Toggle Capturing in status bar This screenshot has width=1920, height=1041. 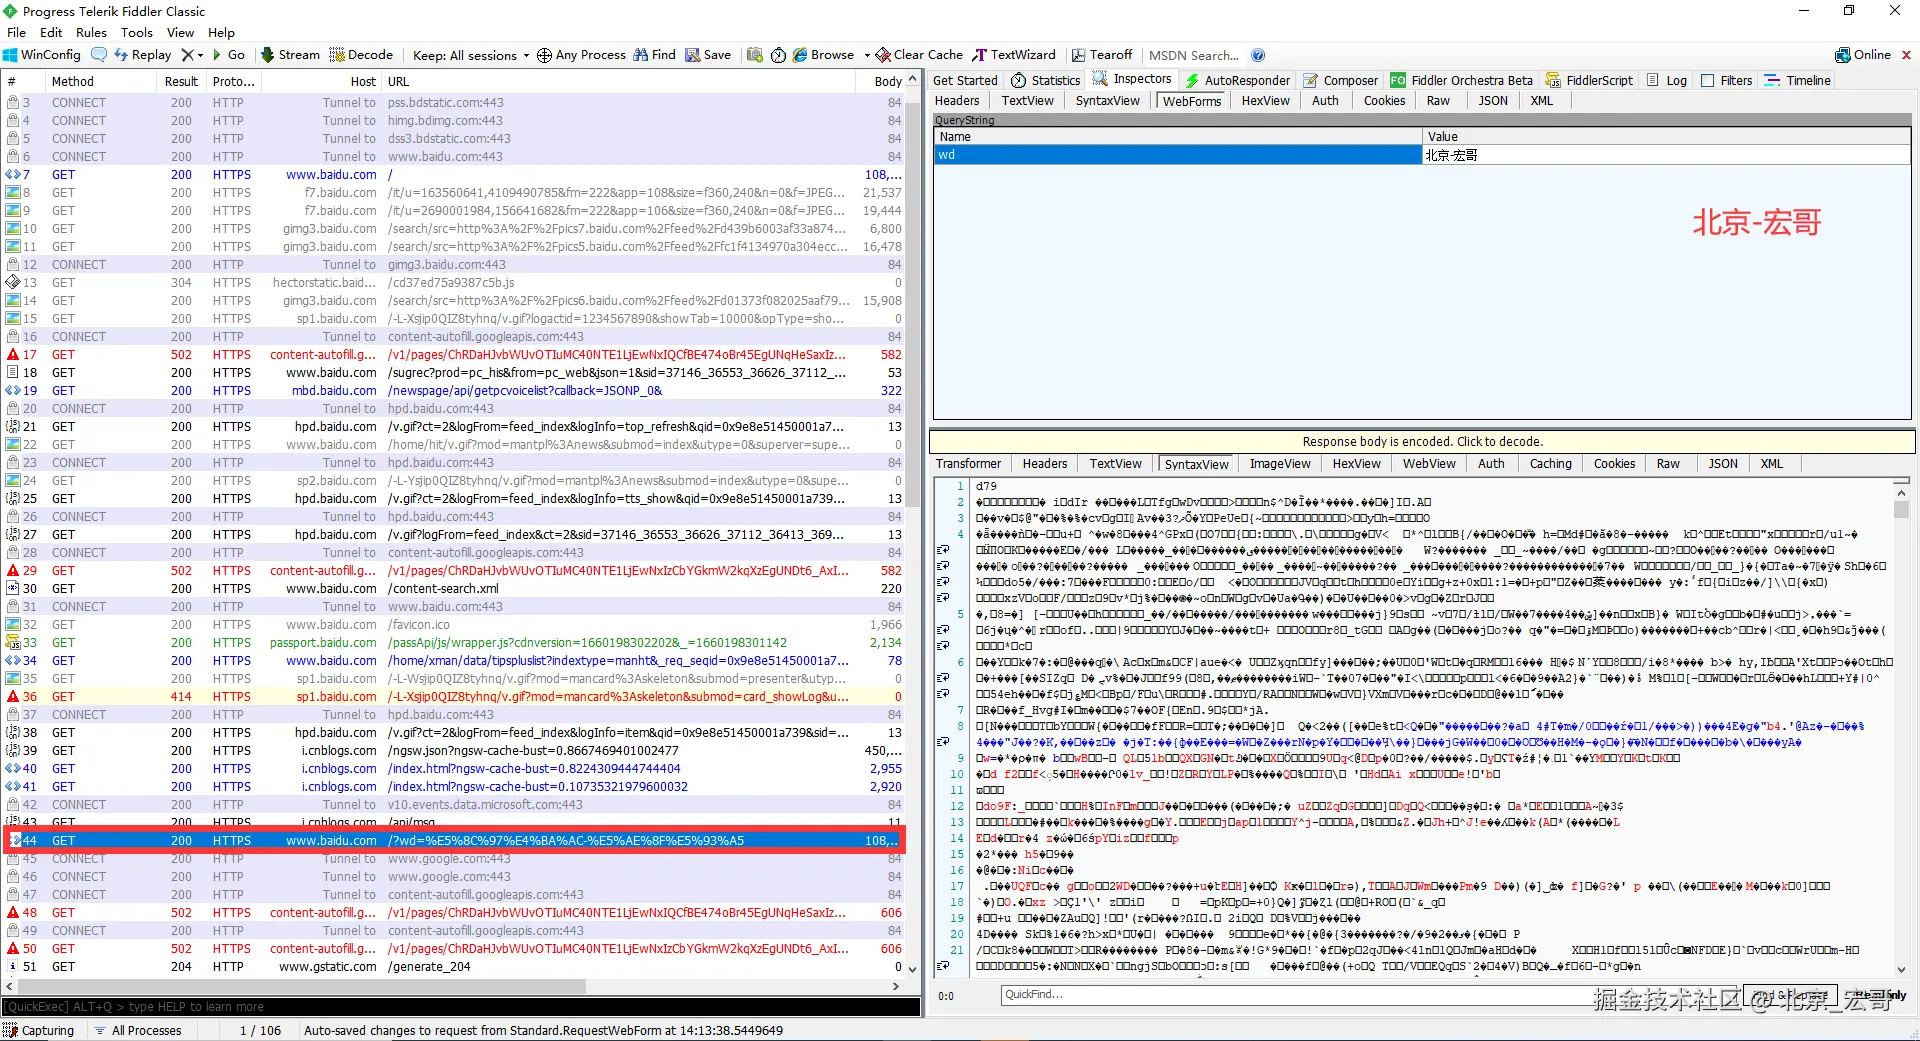pos(39,1030)
